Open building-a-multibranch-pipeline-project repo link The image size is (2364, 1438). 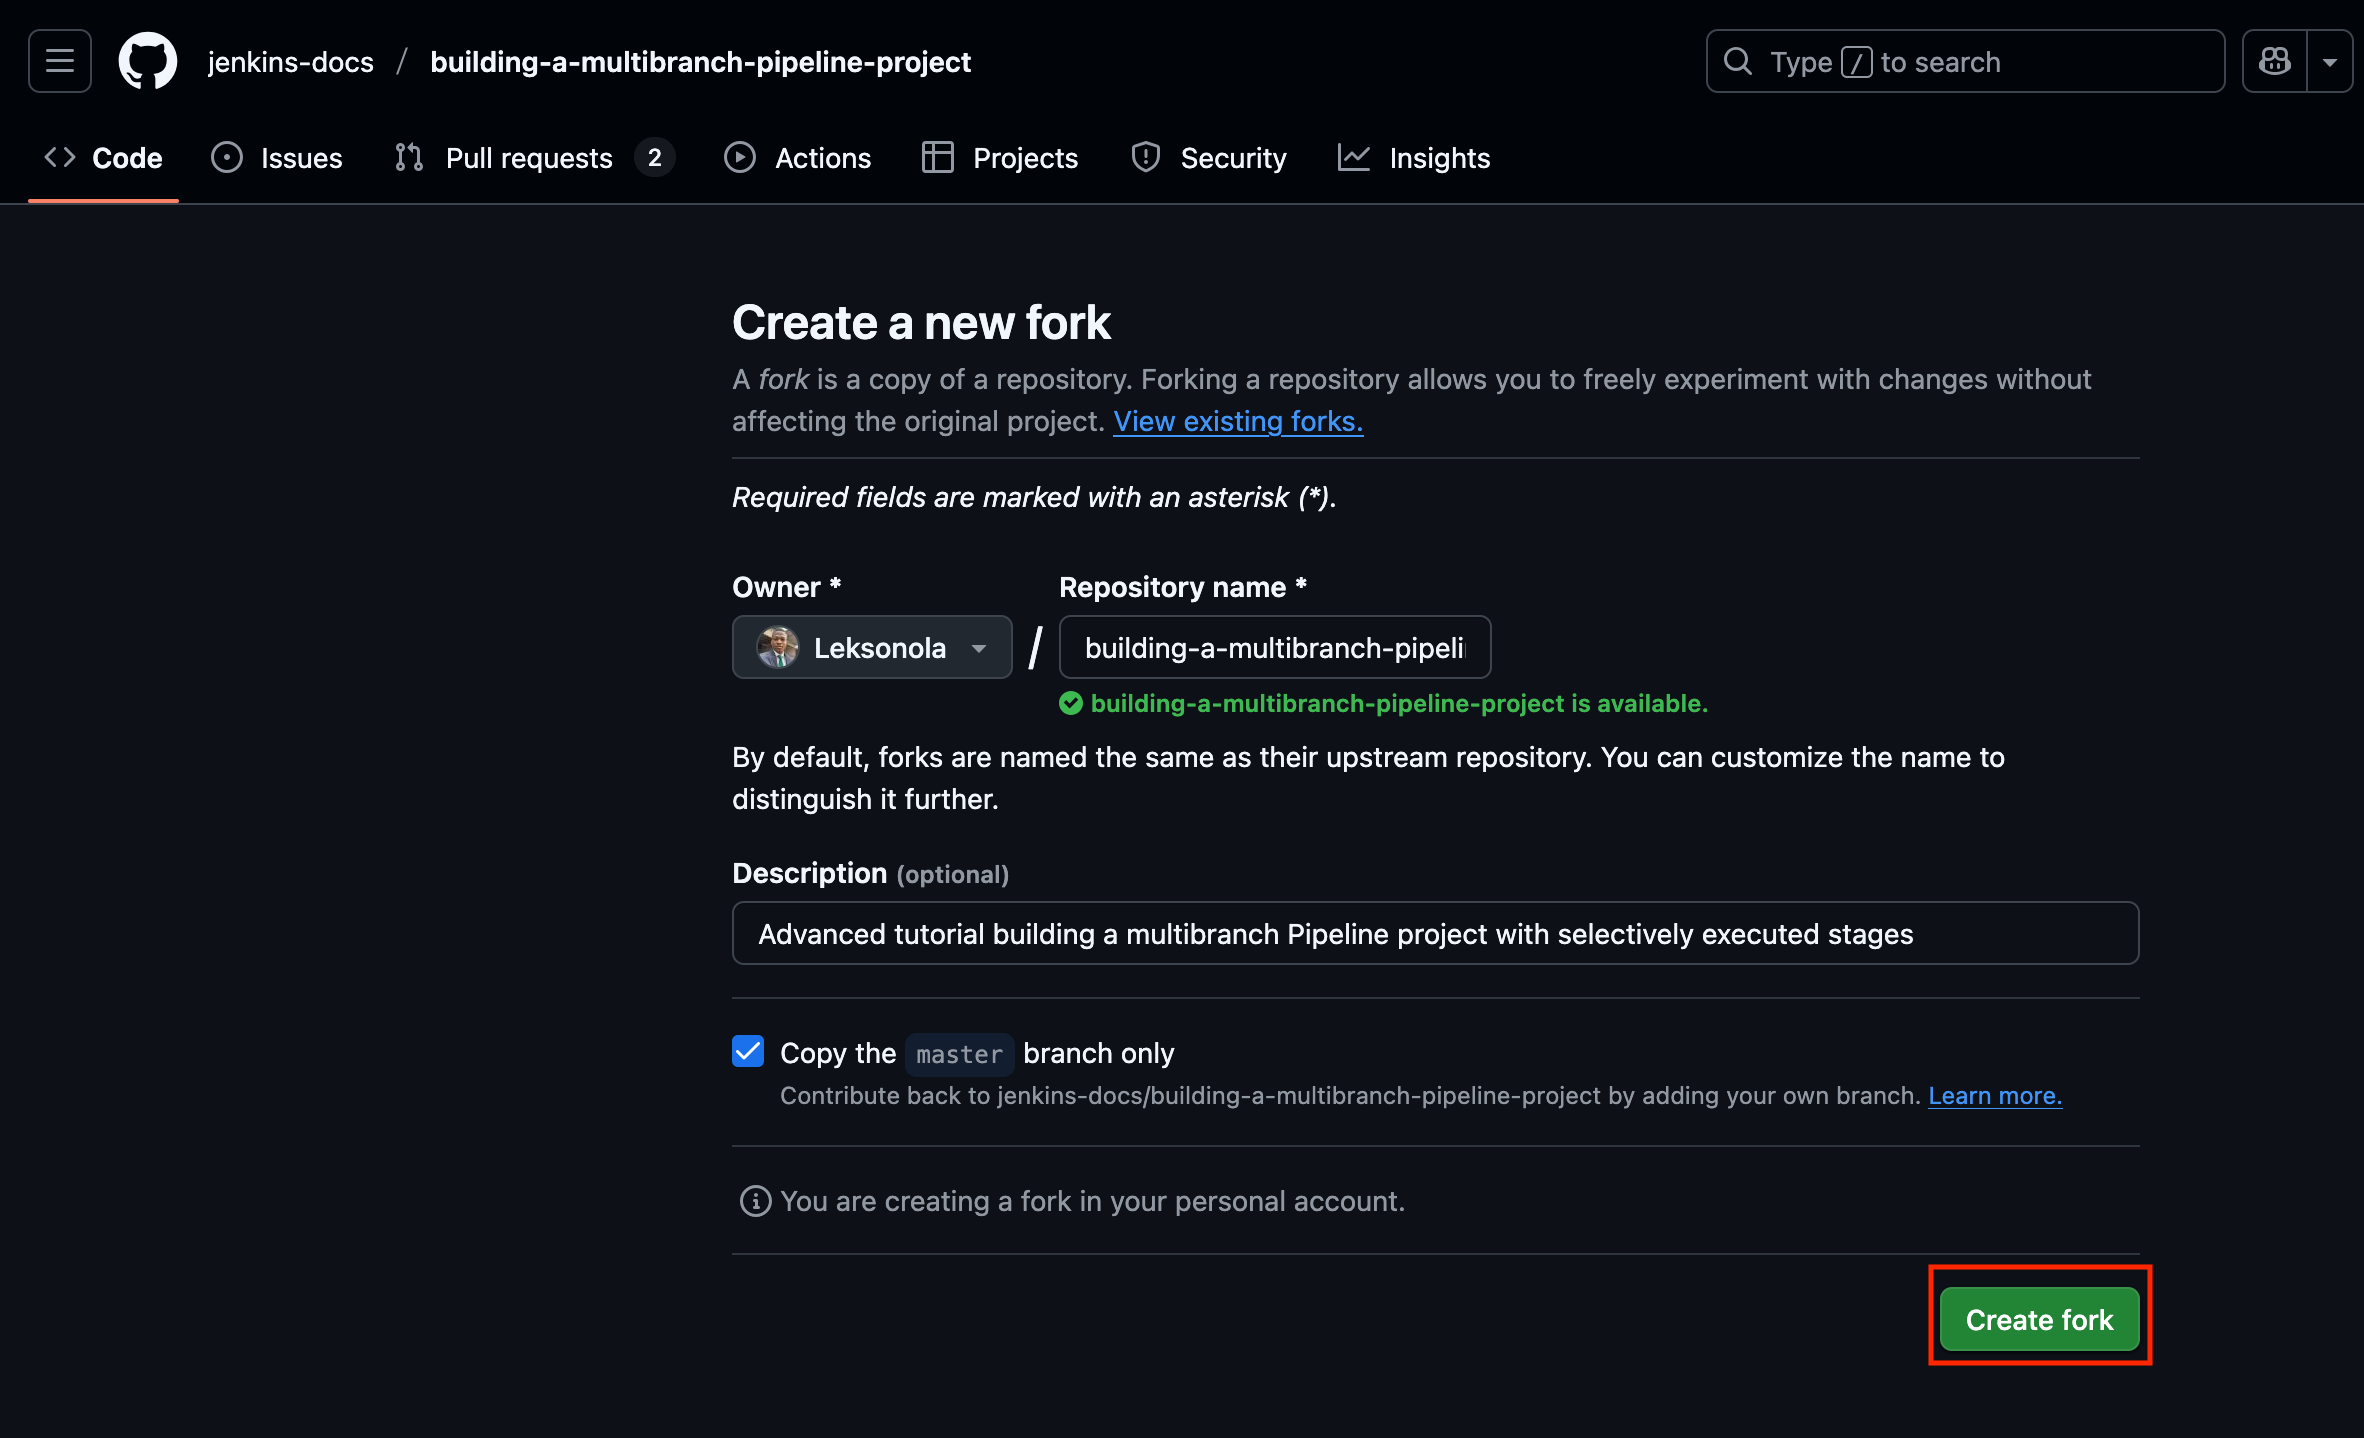coord(700,62)
